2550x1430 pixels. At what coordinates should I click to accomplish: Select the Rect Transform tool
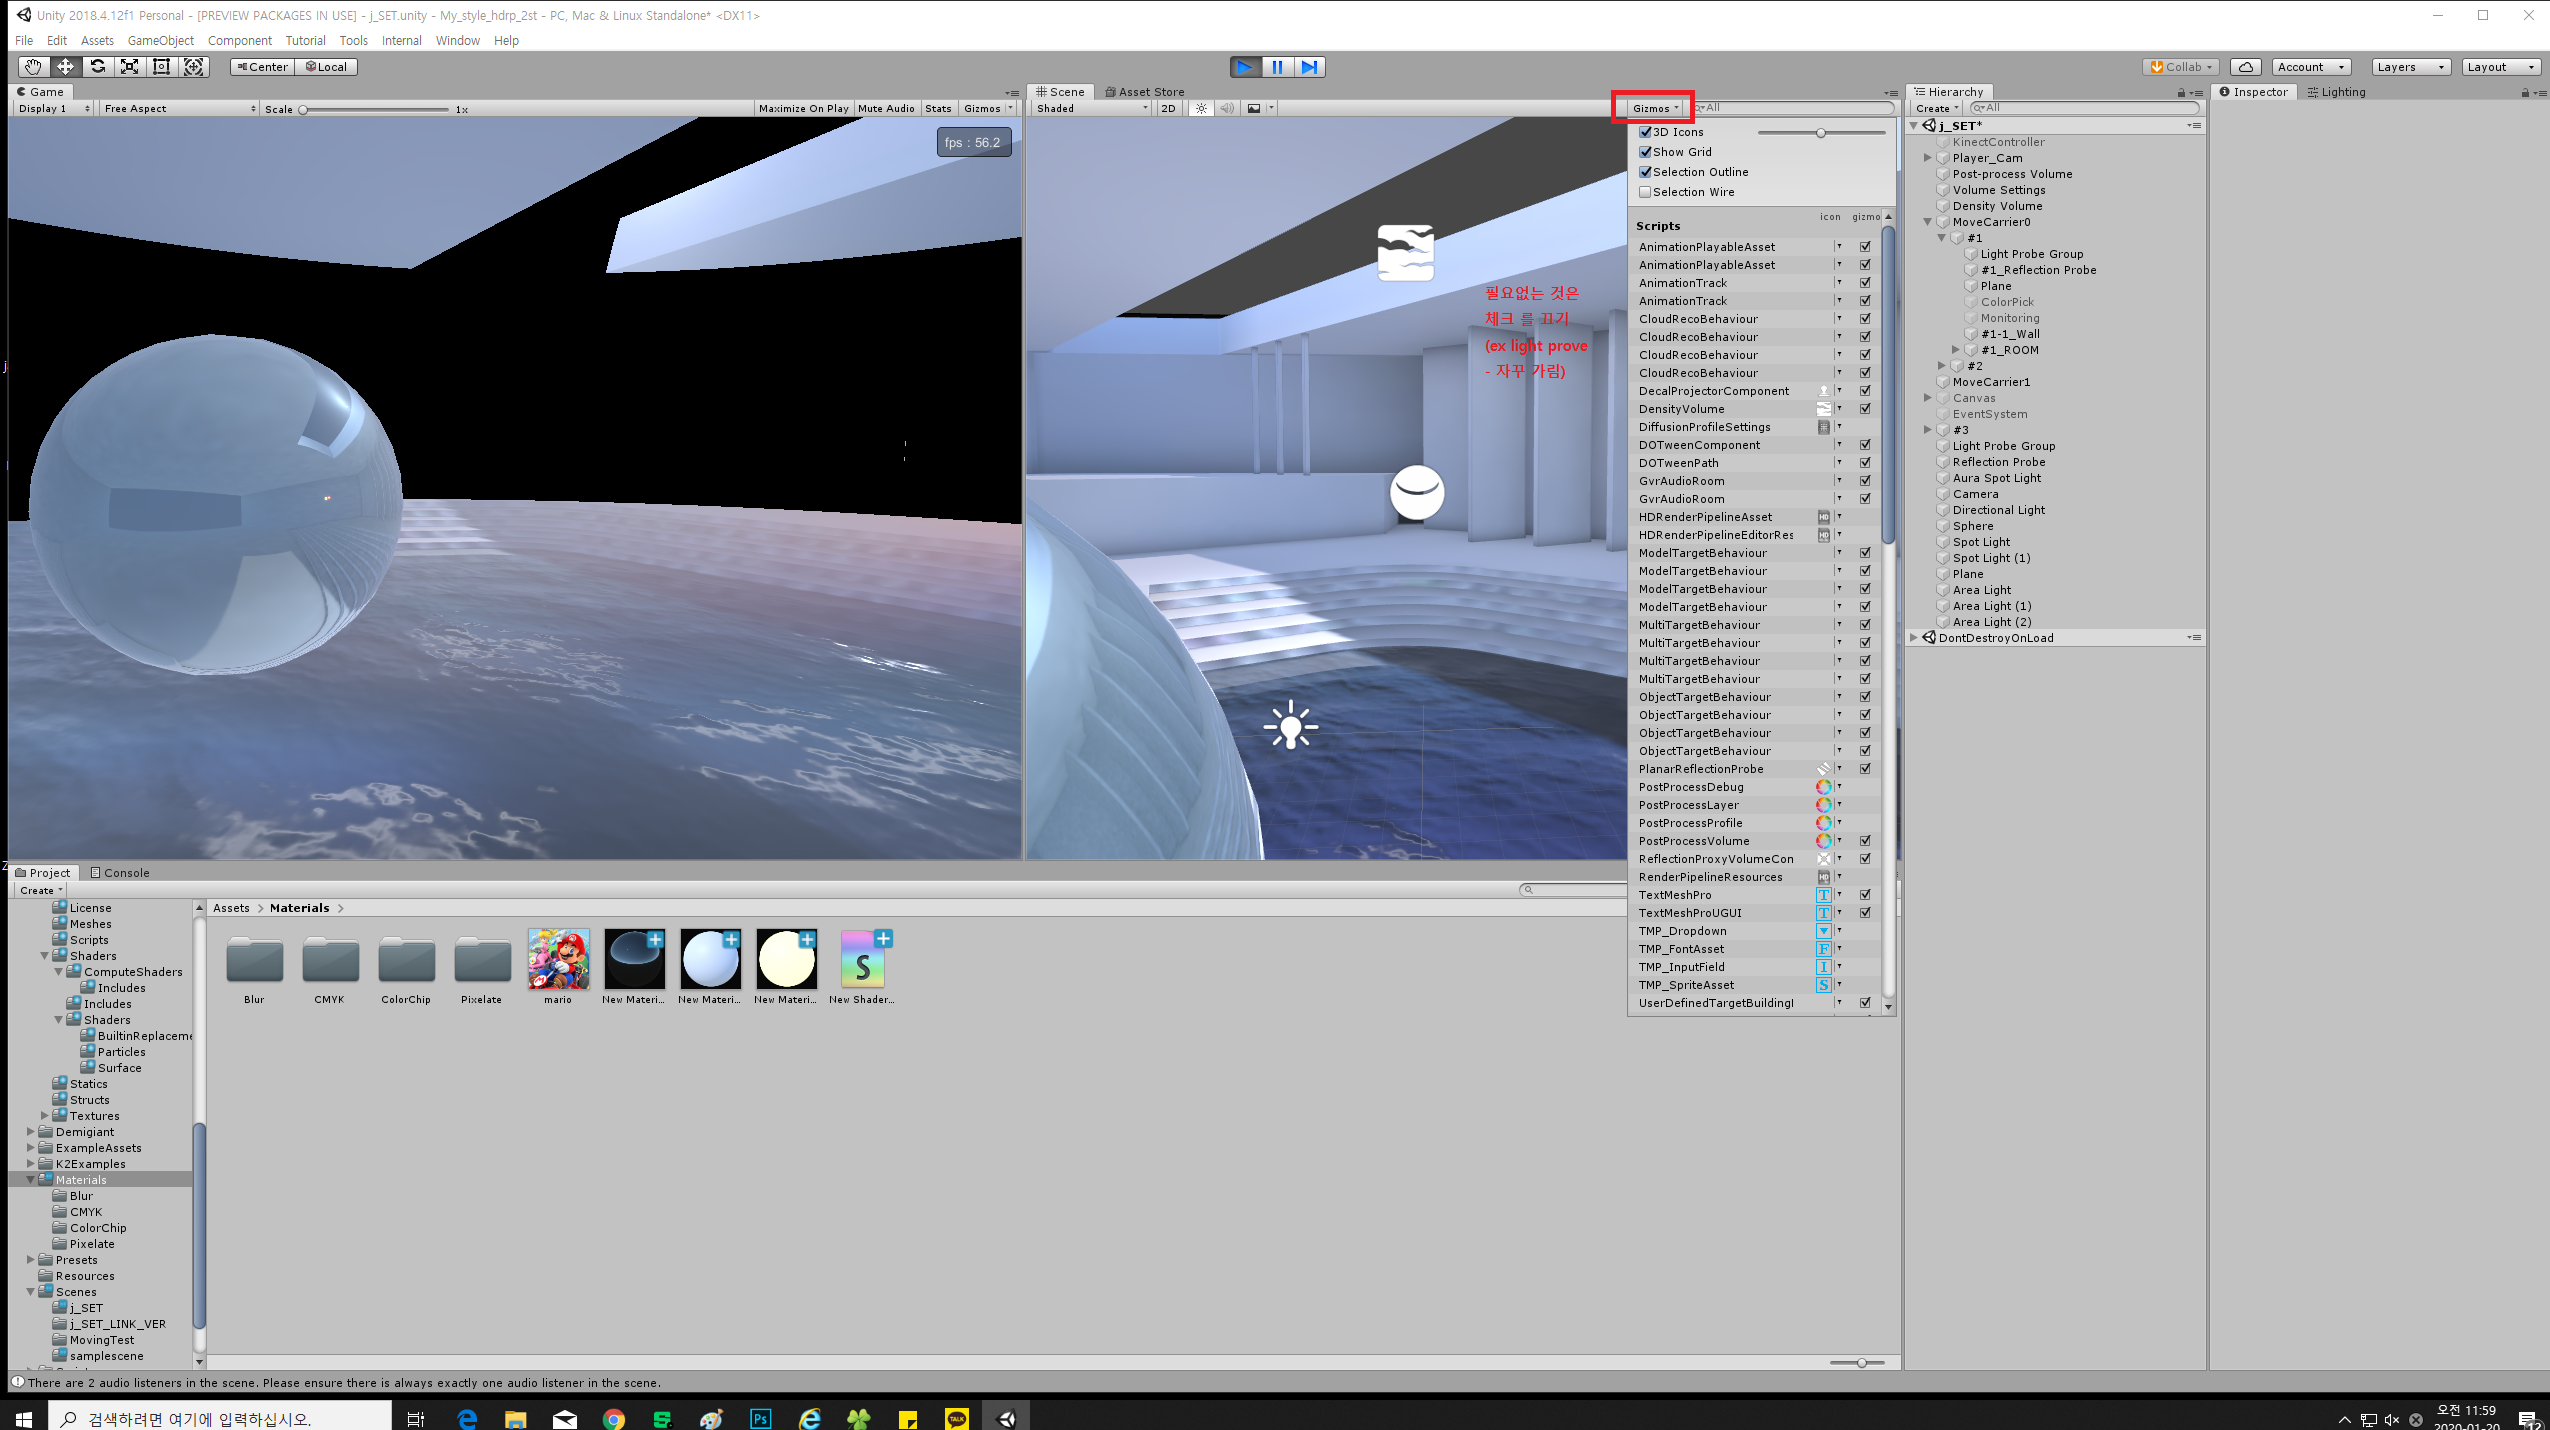coord(161,67)
